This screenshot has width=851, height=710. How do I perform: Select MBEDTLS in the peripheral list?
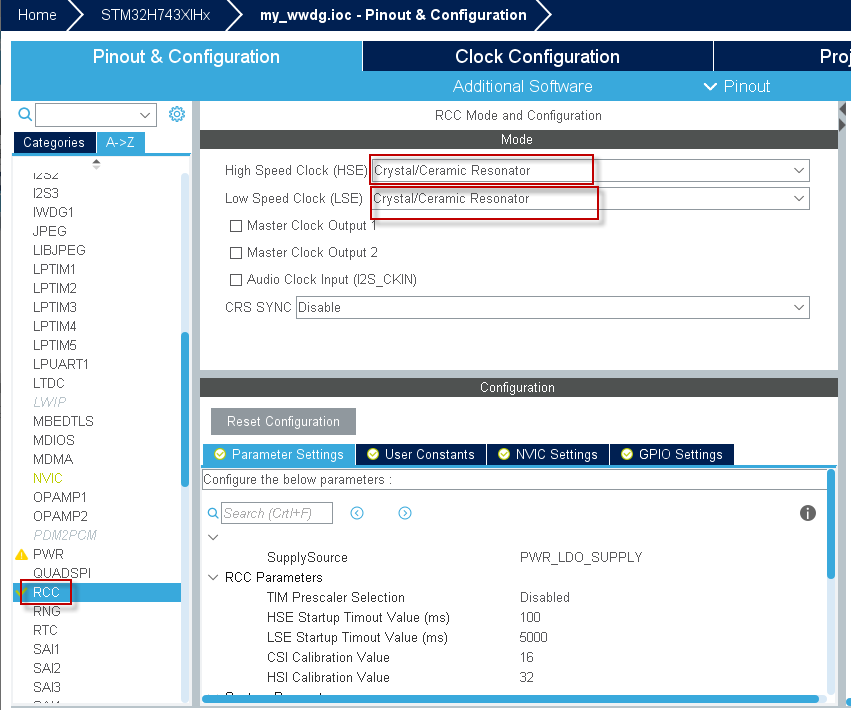[63, 421]
